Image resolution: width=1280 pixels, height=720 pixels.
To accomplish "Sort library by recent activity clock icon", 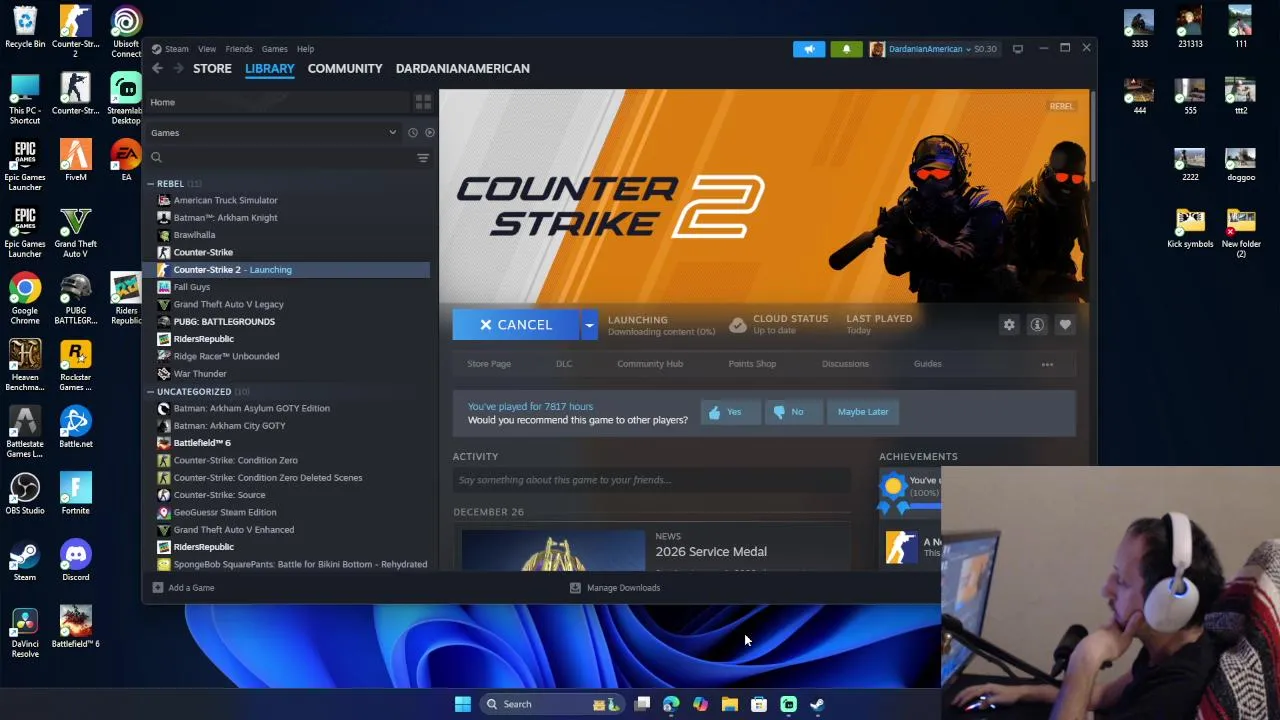I will [412, 132].
